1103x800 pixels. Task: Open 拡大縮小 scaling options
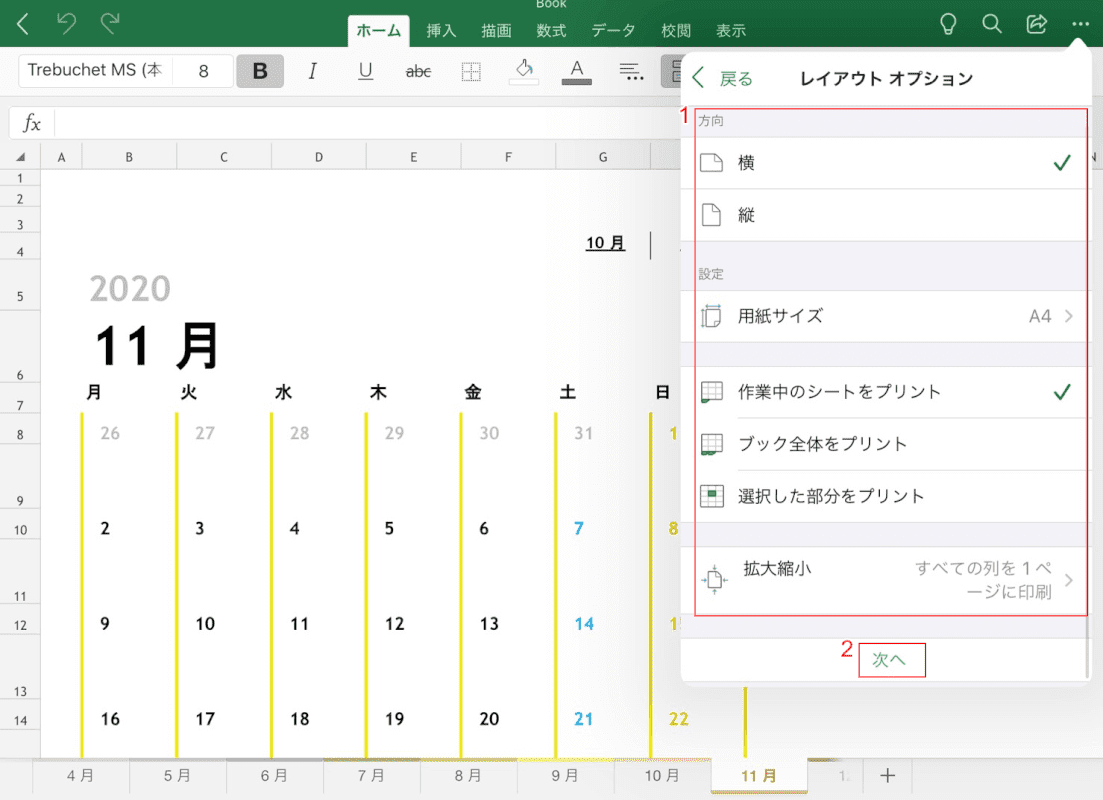887,580
